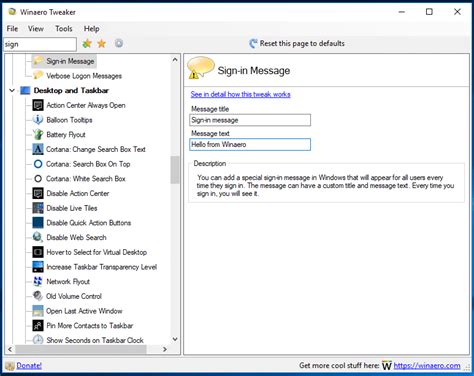Click the tree scrollbar up arrow
The image size is (474, 376).
click(175, 60)
